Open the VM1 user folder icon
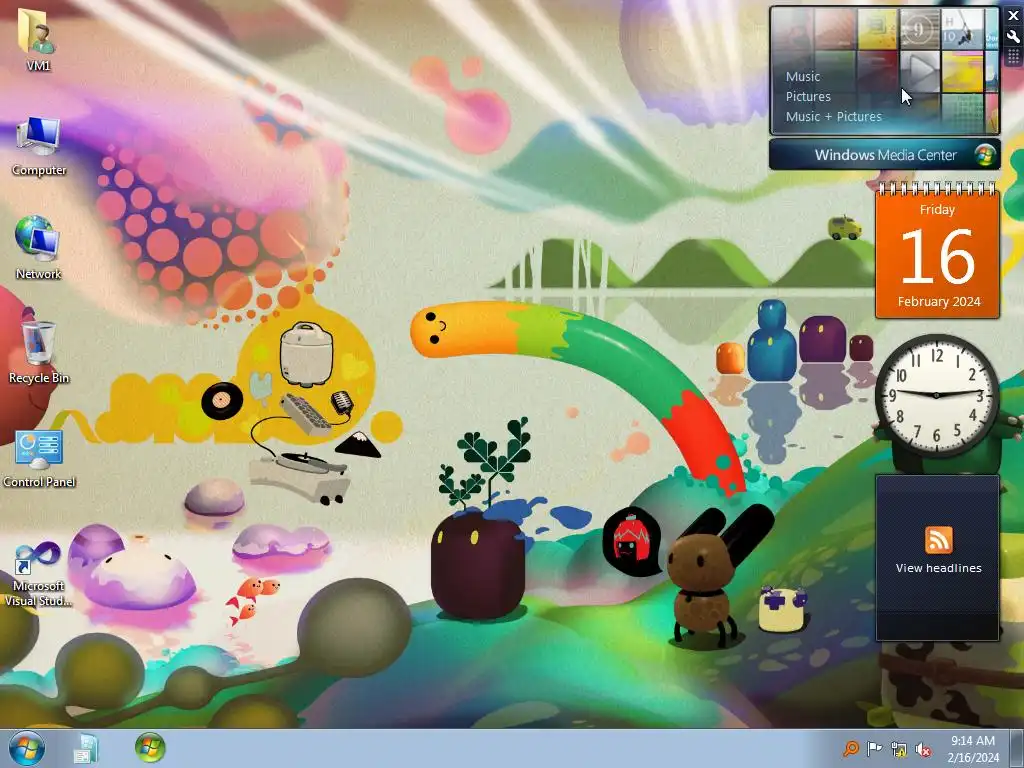Viewport: 1024px width, 768px height. click(38, 38)
